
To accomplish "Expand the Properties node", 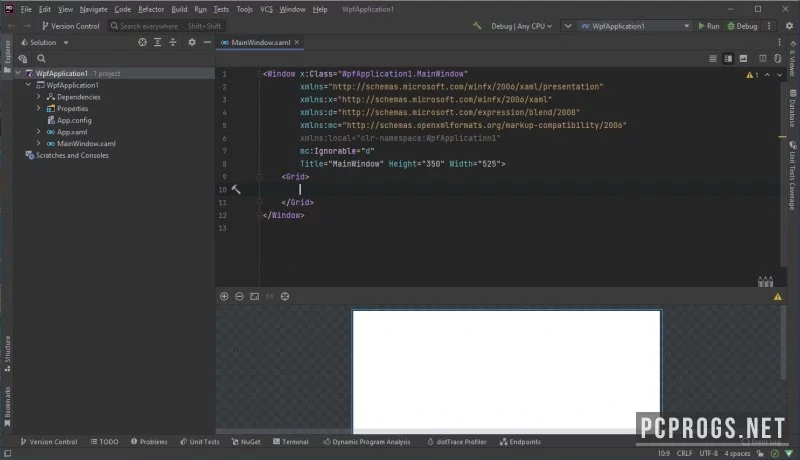I will [x=39, y=108].
